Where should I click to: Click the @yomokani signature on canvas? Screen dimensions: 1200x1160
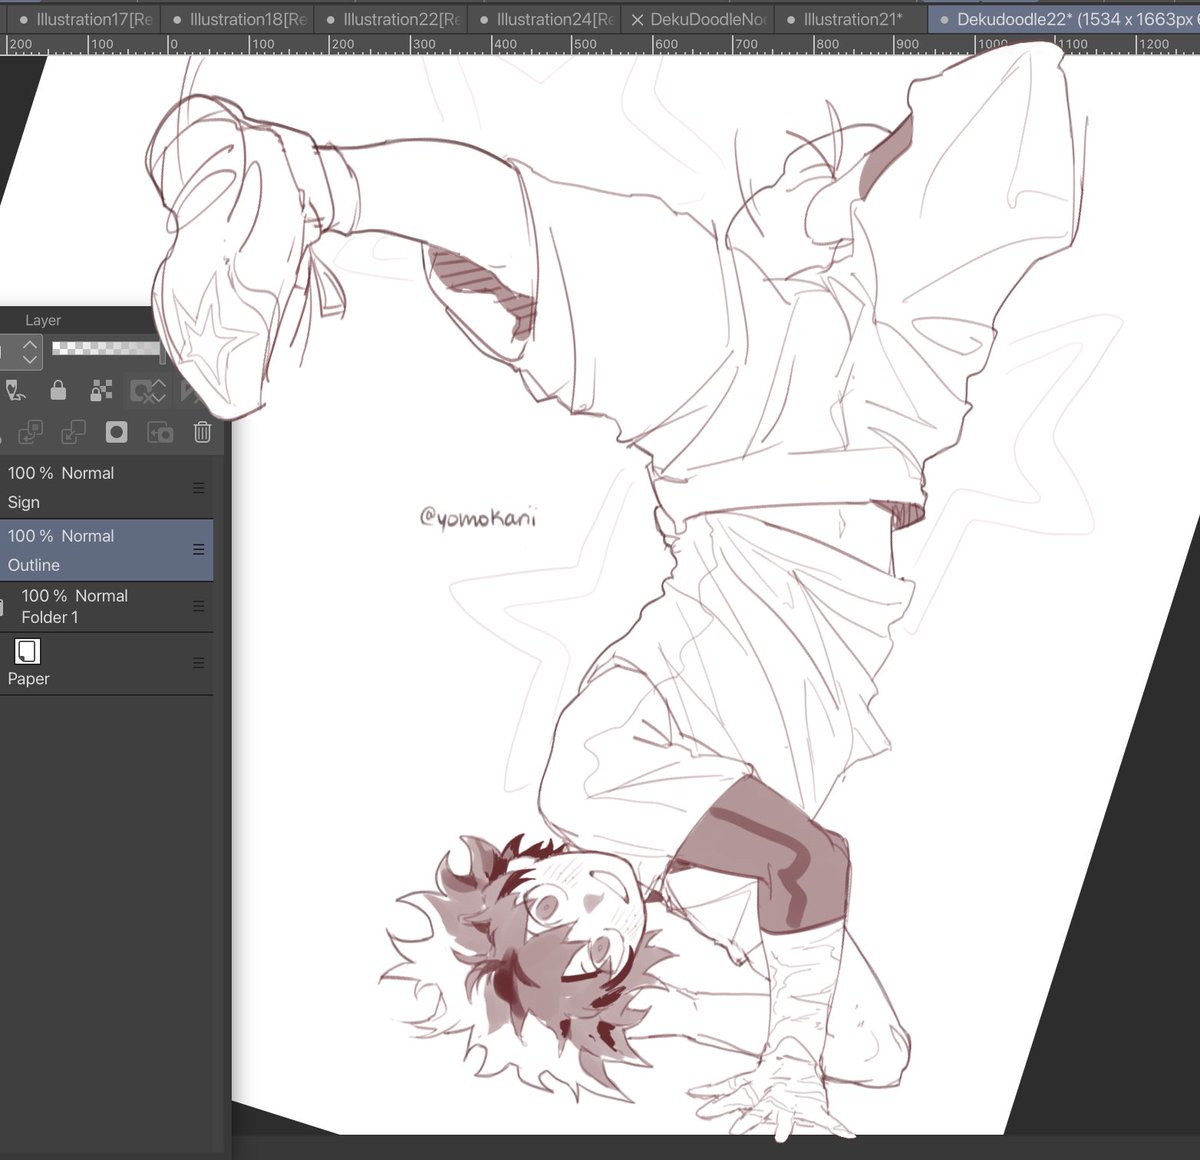[x=478, y=517]
